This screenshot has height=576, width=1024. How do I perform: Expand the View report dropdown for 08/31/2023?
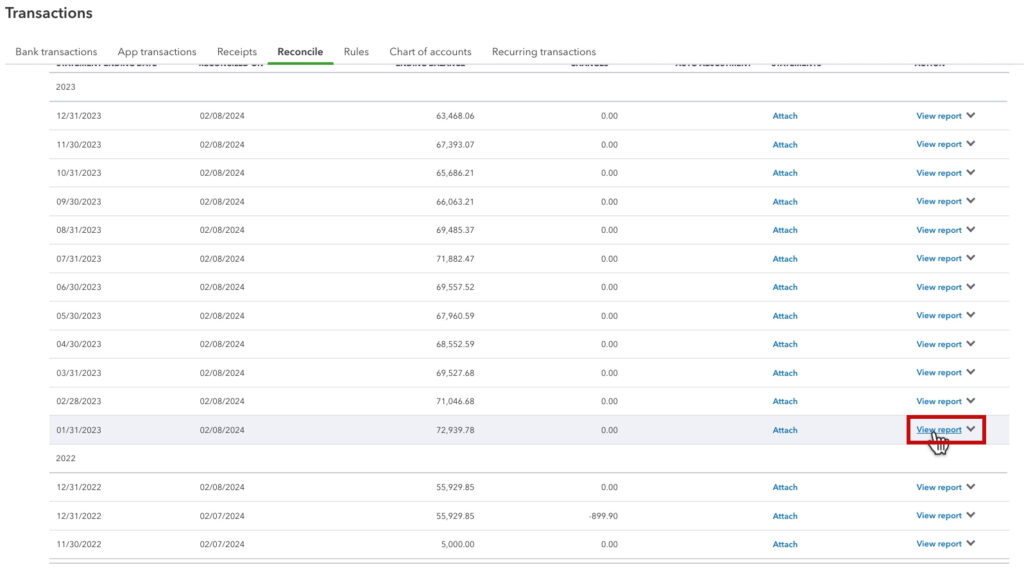click(x=972, y=229)
